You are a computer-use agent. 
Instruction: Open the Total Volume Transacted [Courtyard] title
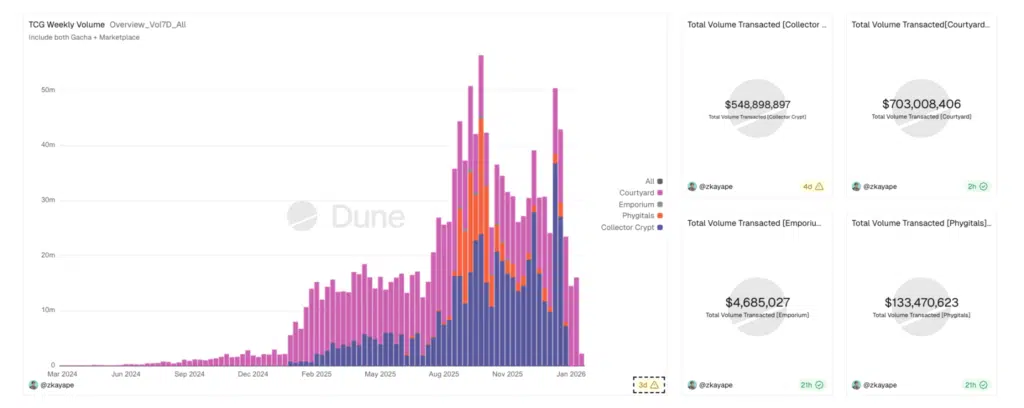pos(919,23)
